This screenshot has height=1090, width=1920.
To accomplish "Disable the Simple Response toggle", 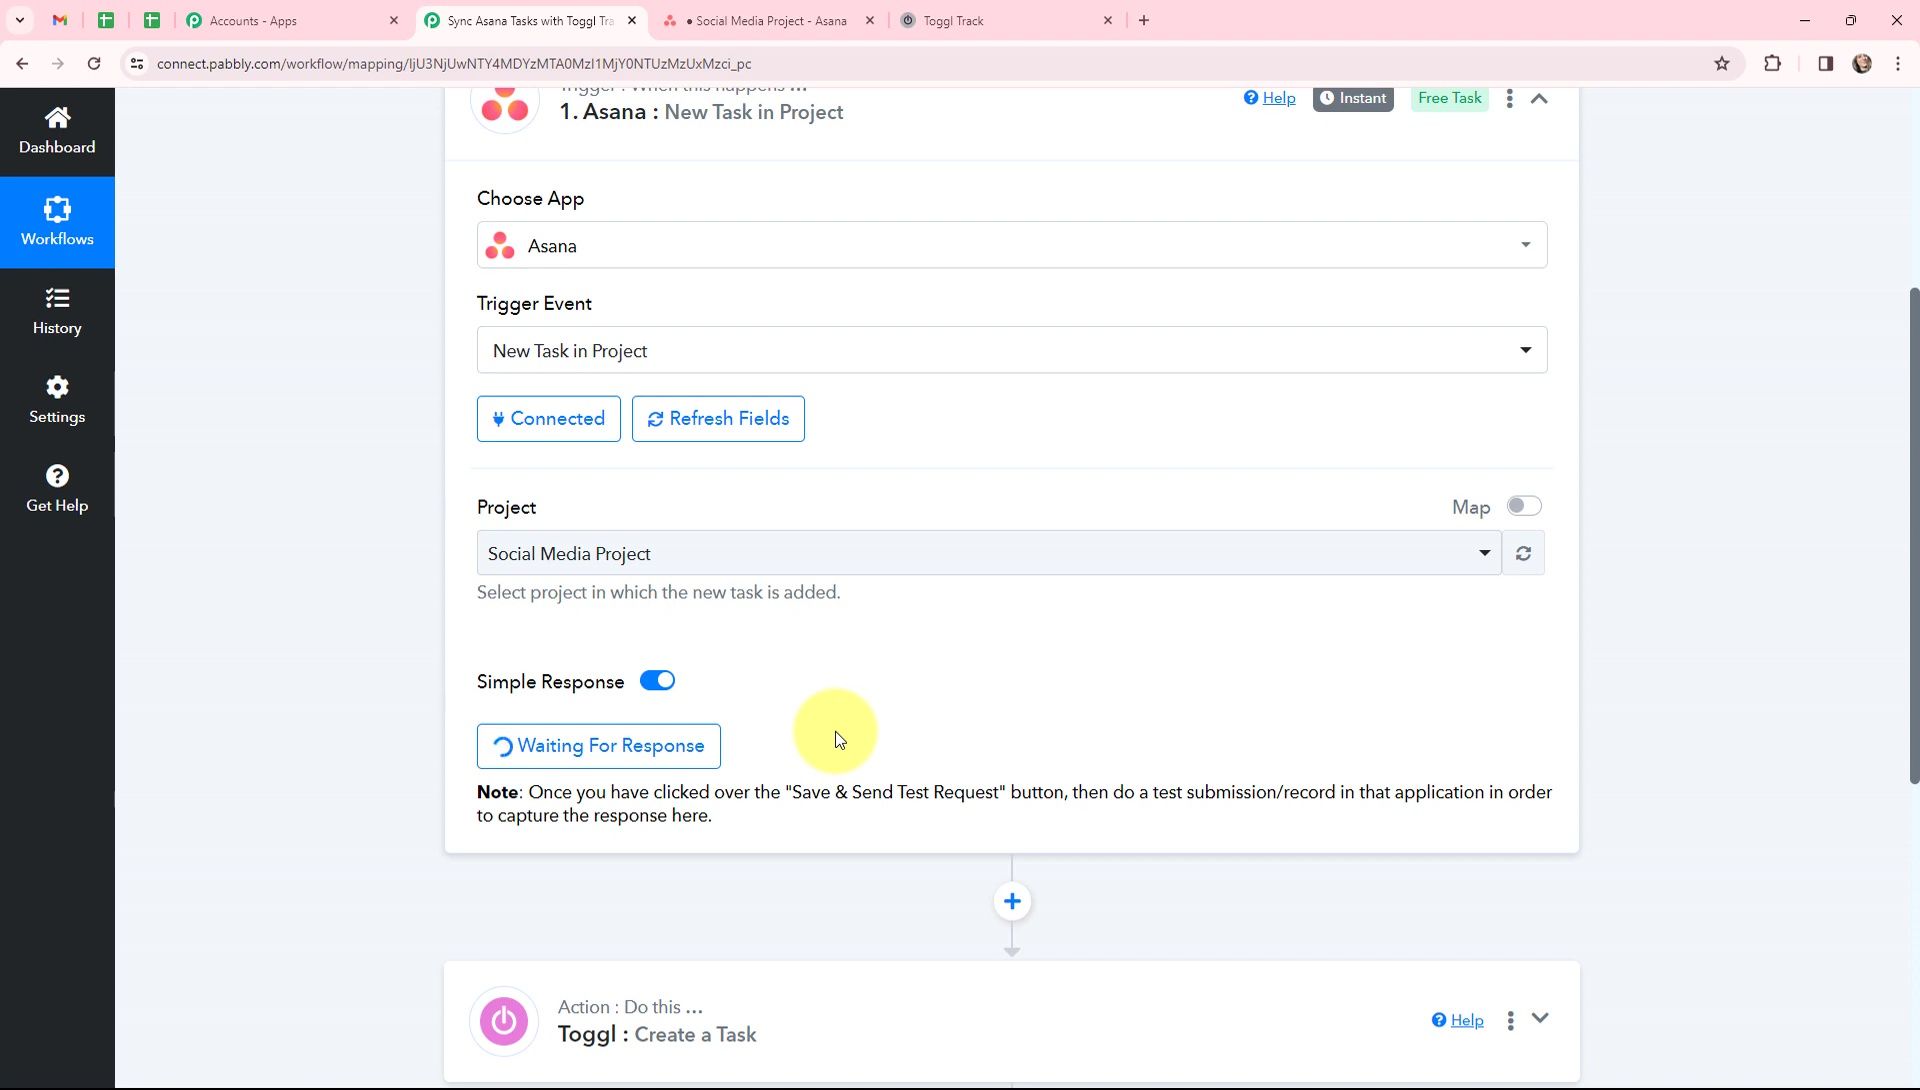I will click(658, 681).
